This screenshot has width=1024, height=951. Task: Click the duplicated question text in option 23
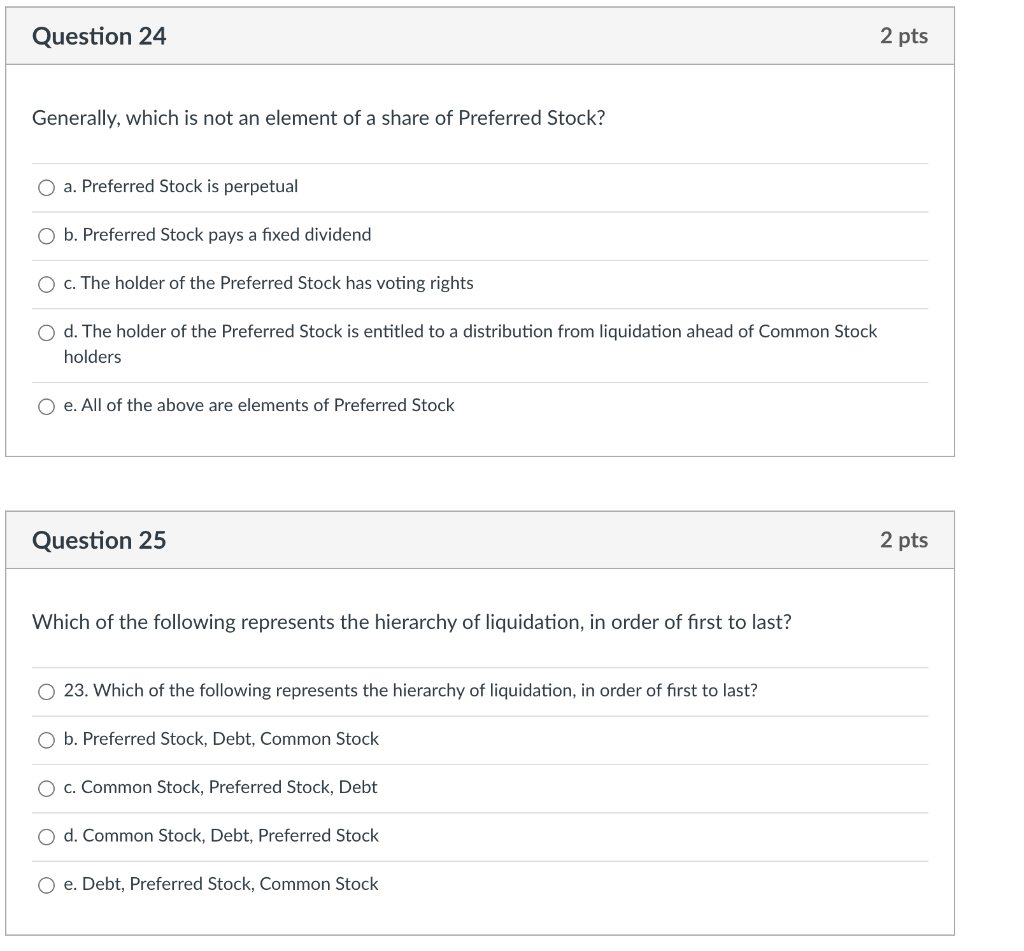(410, 691)
